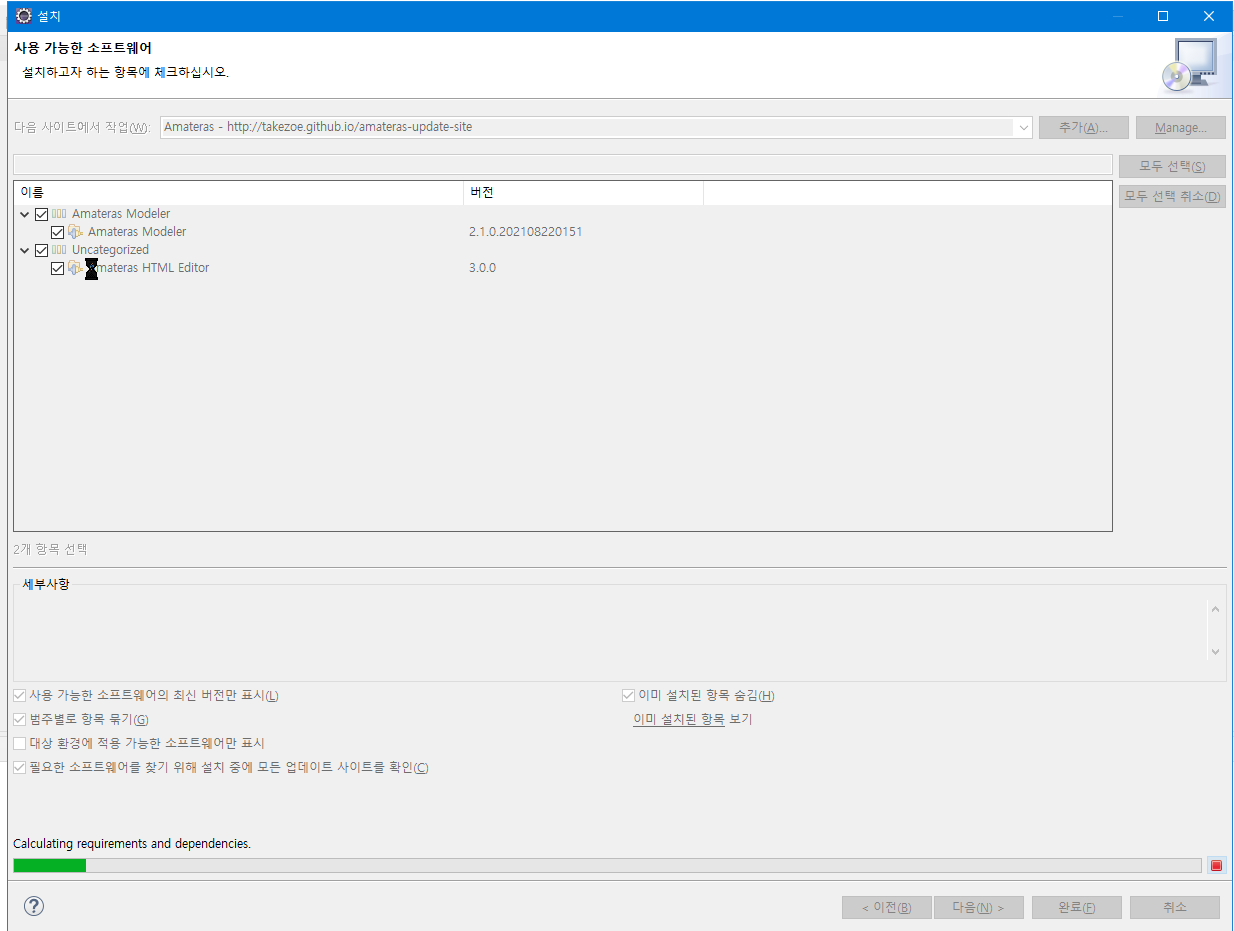Click the filter text field above the list
This screenshot has width=1234, height=931.
tap(562, 165)
